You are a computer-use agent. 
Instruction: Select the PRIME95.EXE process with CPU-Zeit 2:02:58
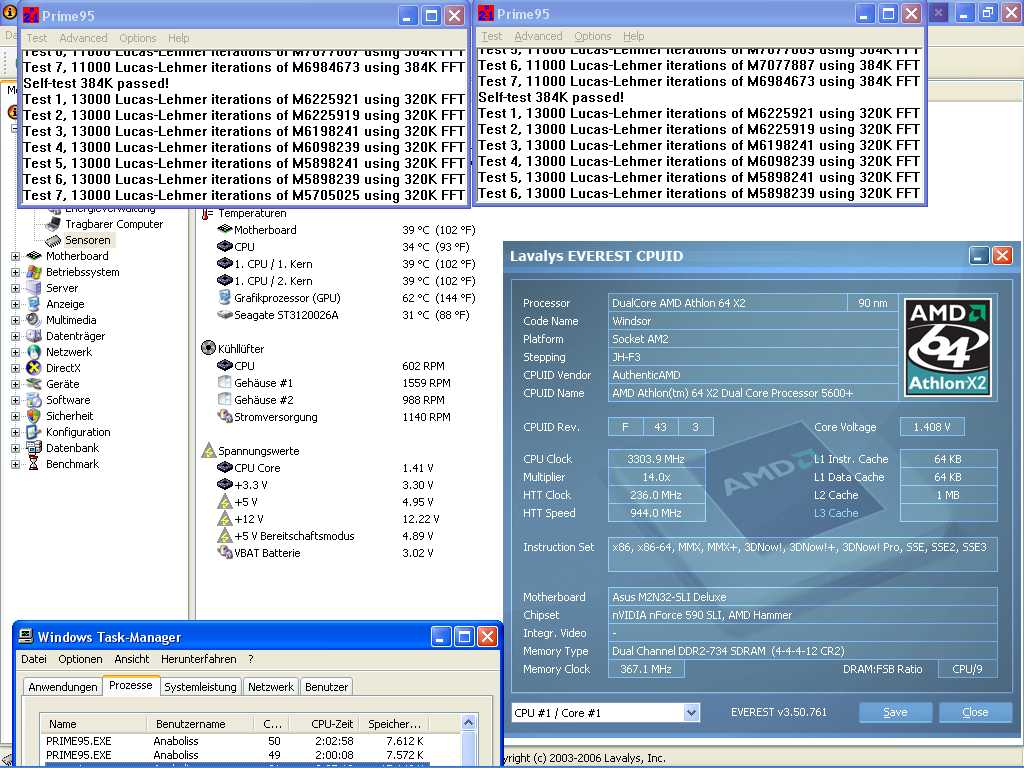coord(235,741)
